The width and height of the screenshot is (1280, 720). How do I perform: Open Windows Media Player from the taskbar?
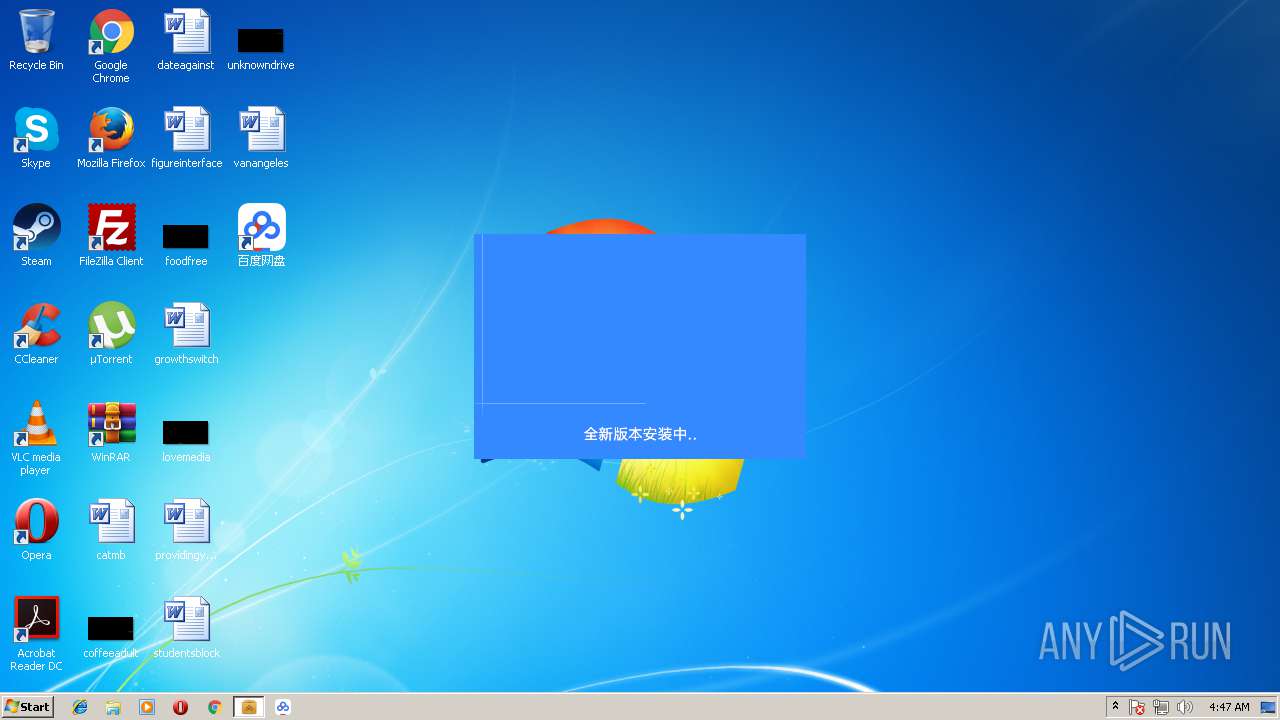pos(147,707)
